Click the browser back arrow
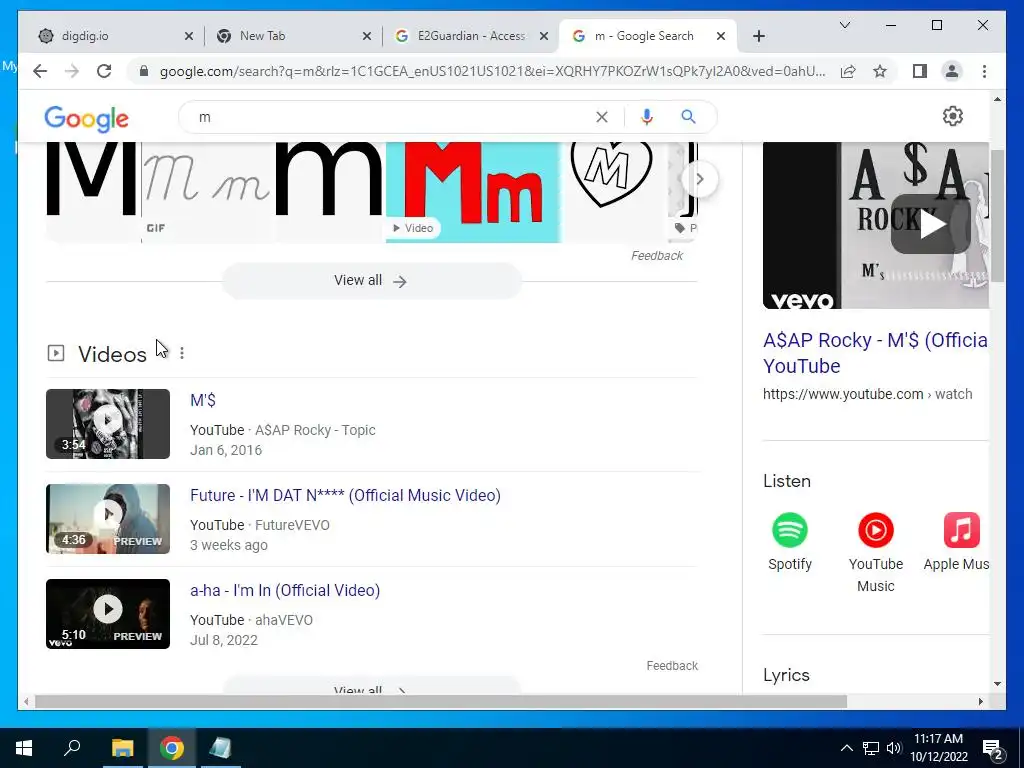 [40, 71]
